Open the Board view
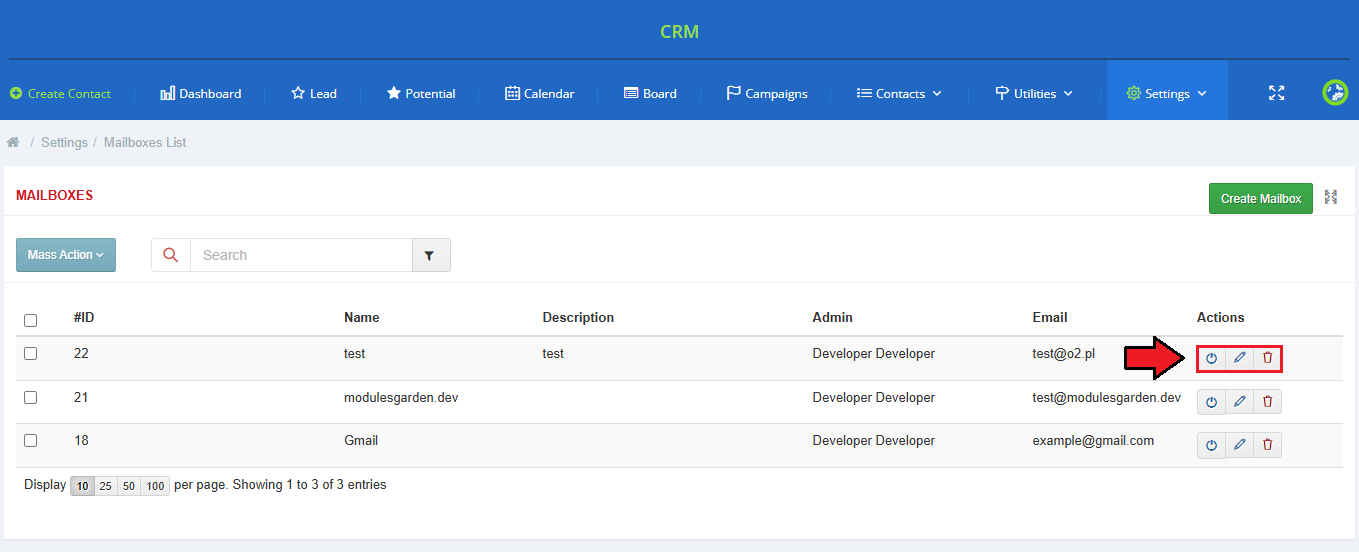Image resolution: width=1359 pixels, height=552 pixels. (650, 93)
